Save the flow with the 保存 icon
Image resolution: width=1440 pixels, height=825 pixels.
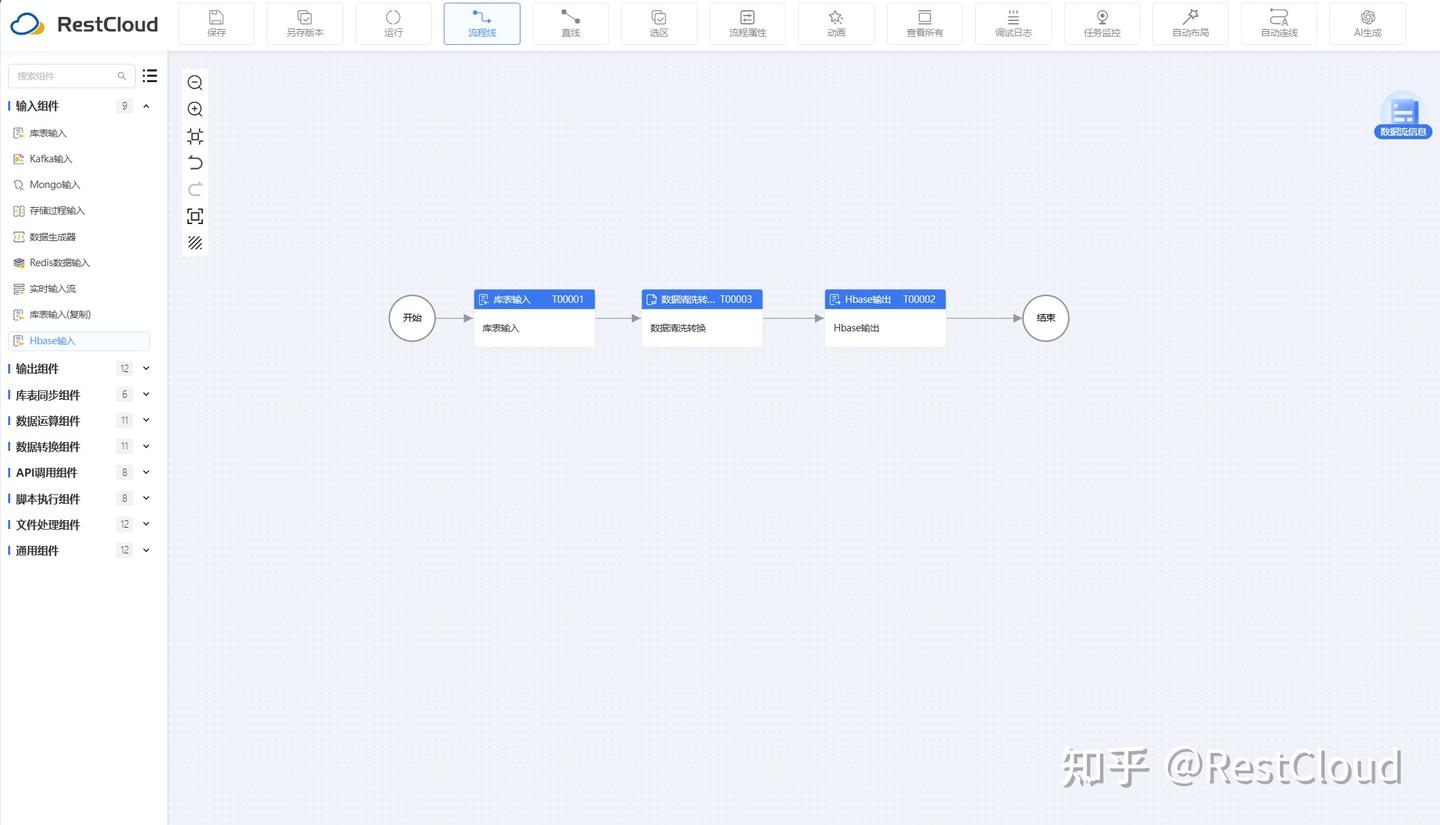[216, 23]
